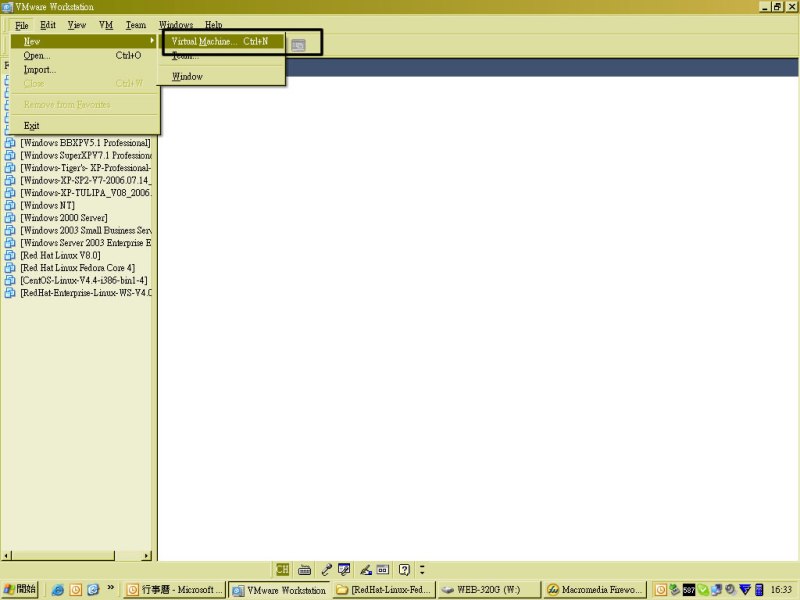Click the pen tool icon on language bar
This screenshot has height=600, width=800.
pos(365,569)
